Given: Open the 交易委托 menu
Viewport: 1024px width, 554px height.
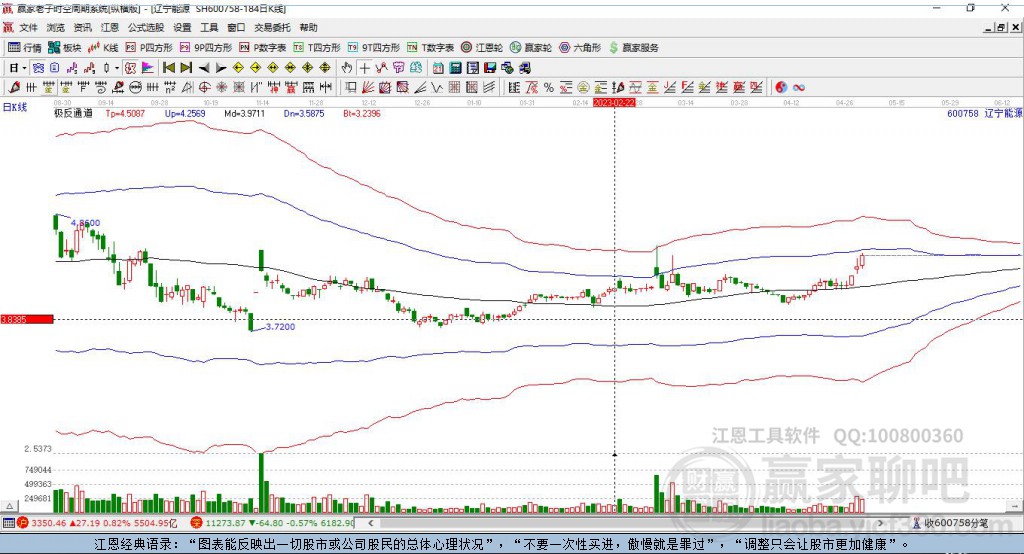Looking at the screenshot, I should pyautogui.click(x=272, y=27).
